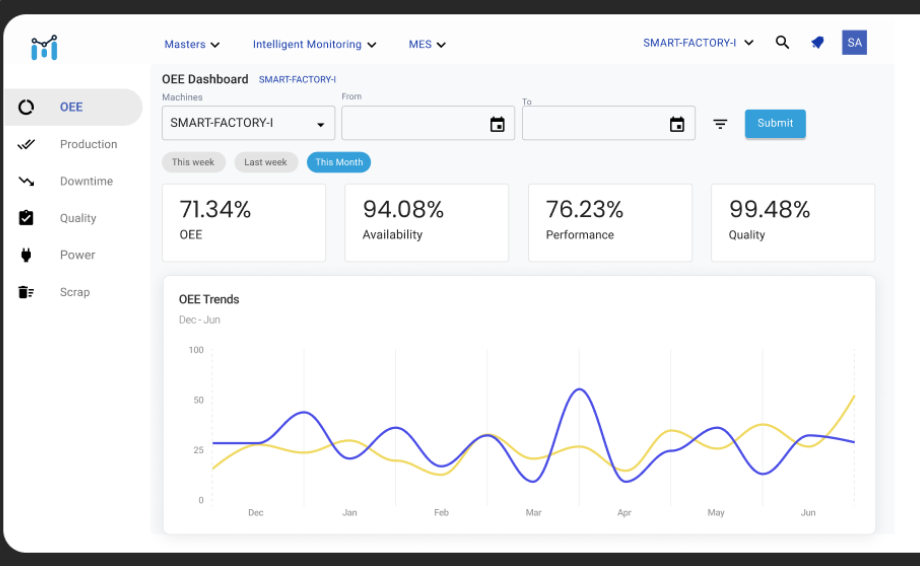Expand the Machines SMART-FACTORY-I dropdown
This screenshot has height=566, width=920.
[x=248, y=124]
